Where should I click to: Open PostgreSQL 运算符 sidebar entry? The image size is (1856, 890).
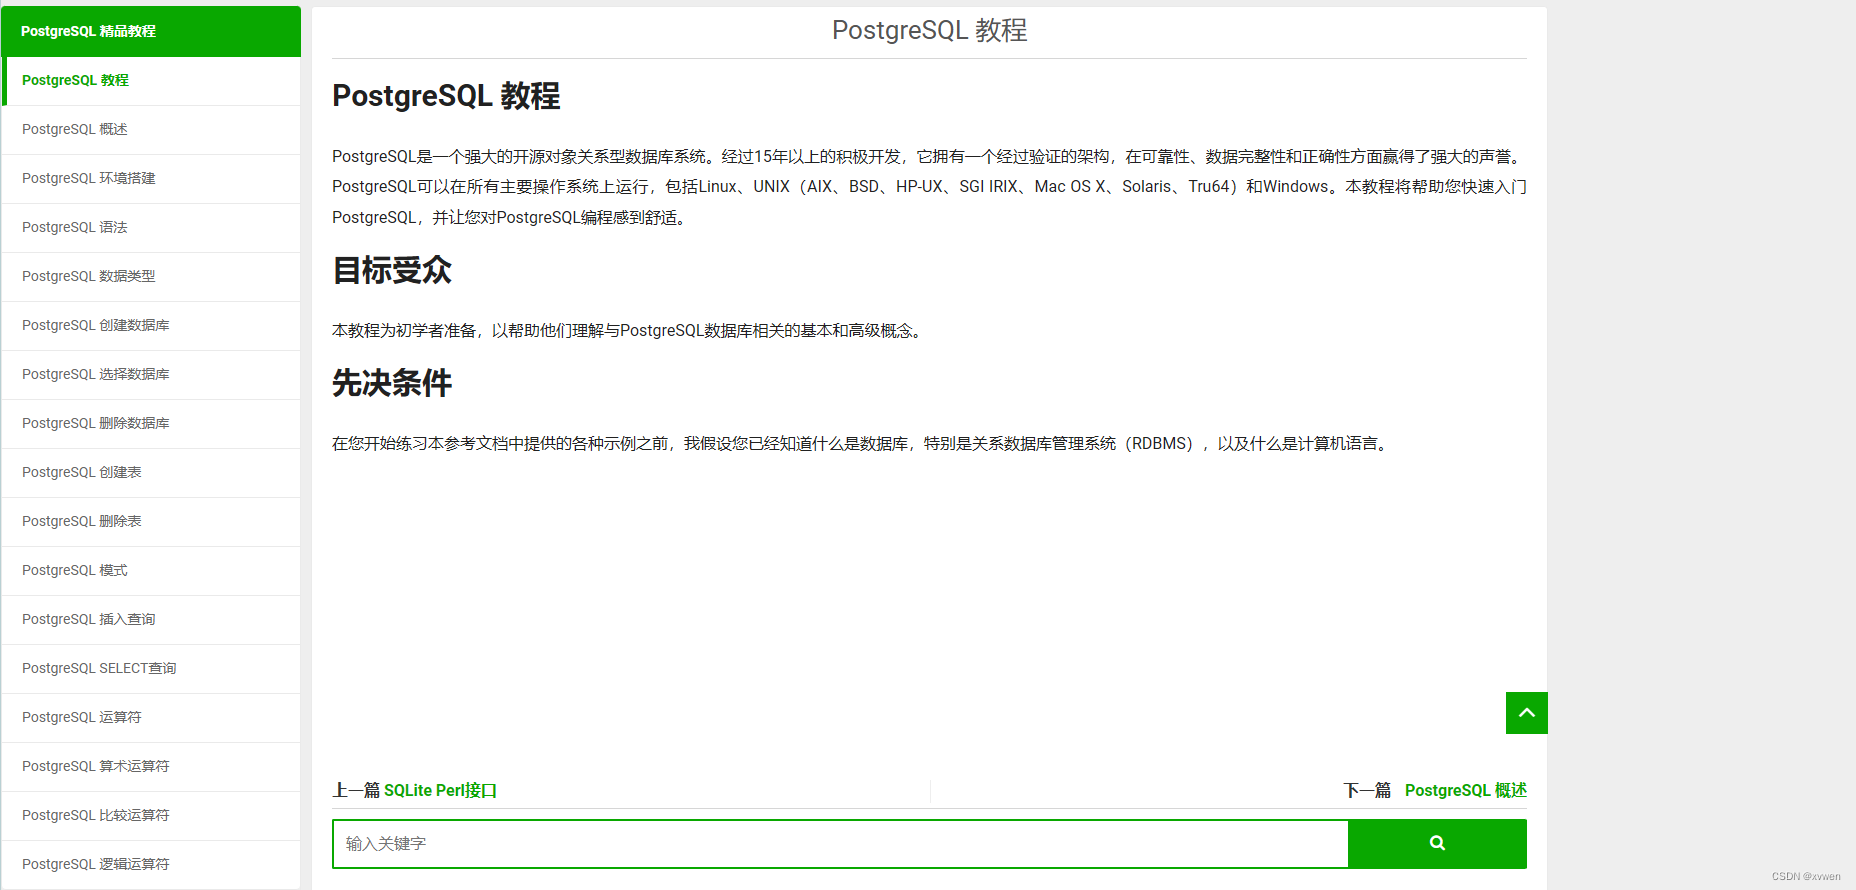coord(151,718)
